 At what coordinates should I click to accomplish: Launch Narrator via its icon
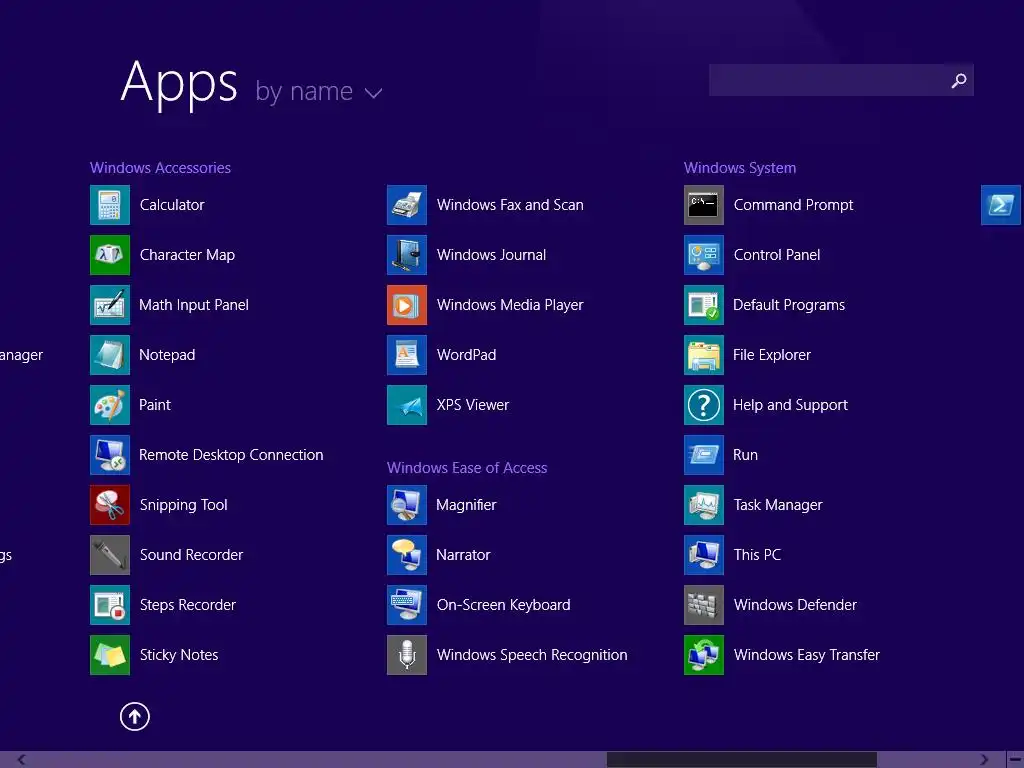tap(407, 555)
